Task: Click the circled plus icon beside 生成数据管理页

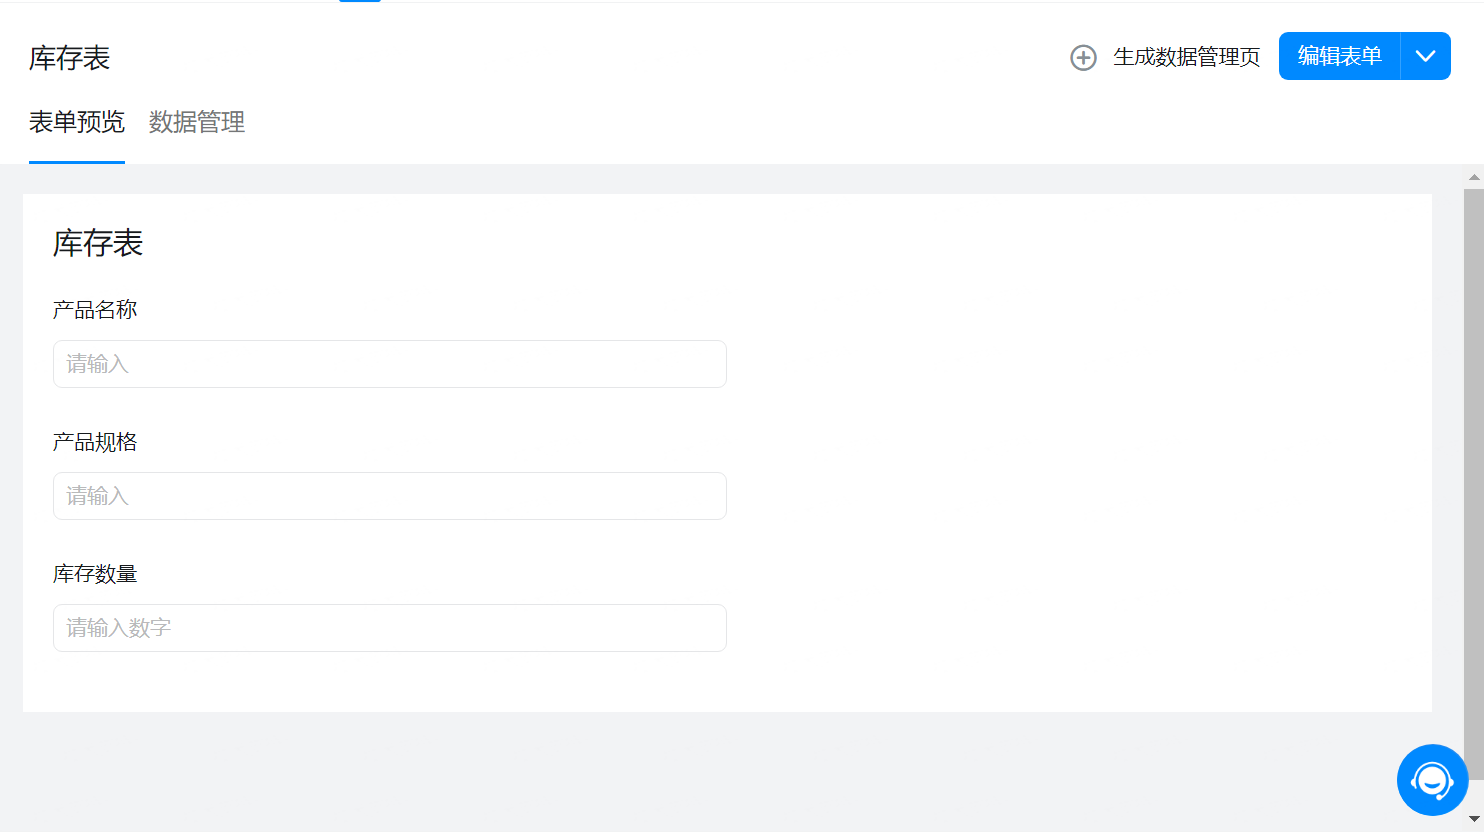Action: (x=1083, y=57)
